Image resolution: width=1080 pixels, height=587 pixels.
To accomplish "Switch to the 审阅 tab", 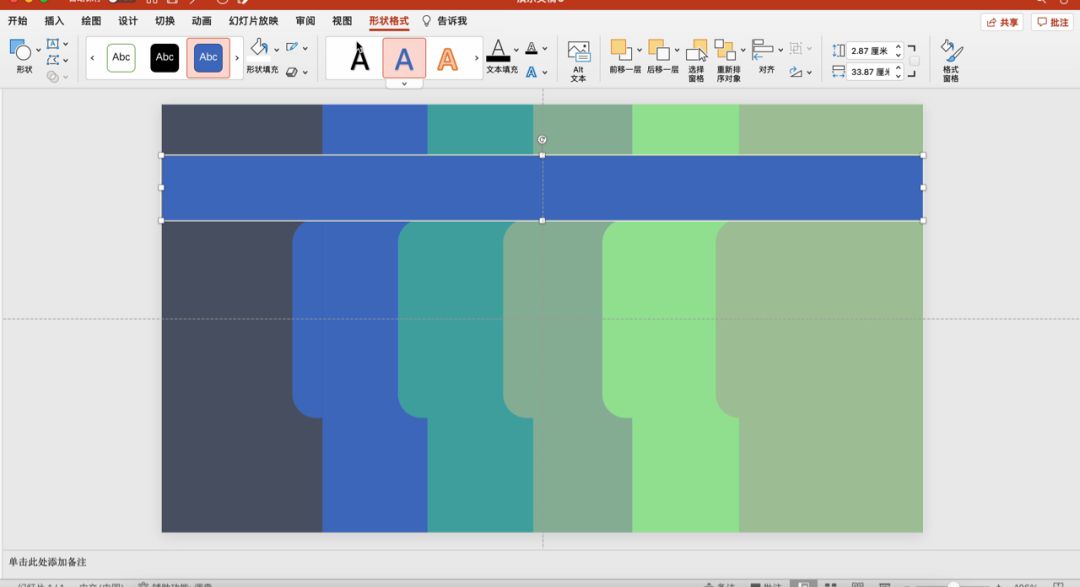I will (x=305, y=21).
